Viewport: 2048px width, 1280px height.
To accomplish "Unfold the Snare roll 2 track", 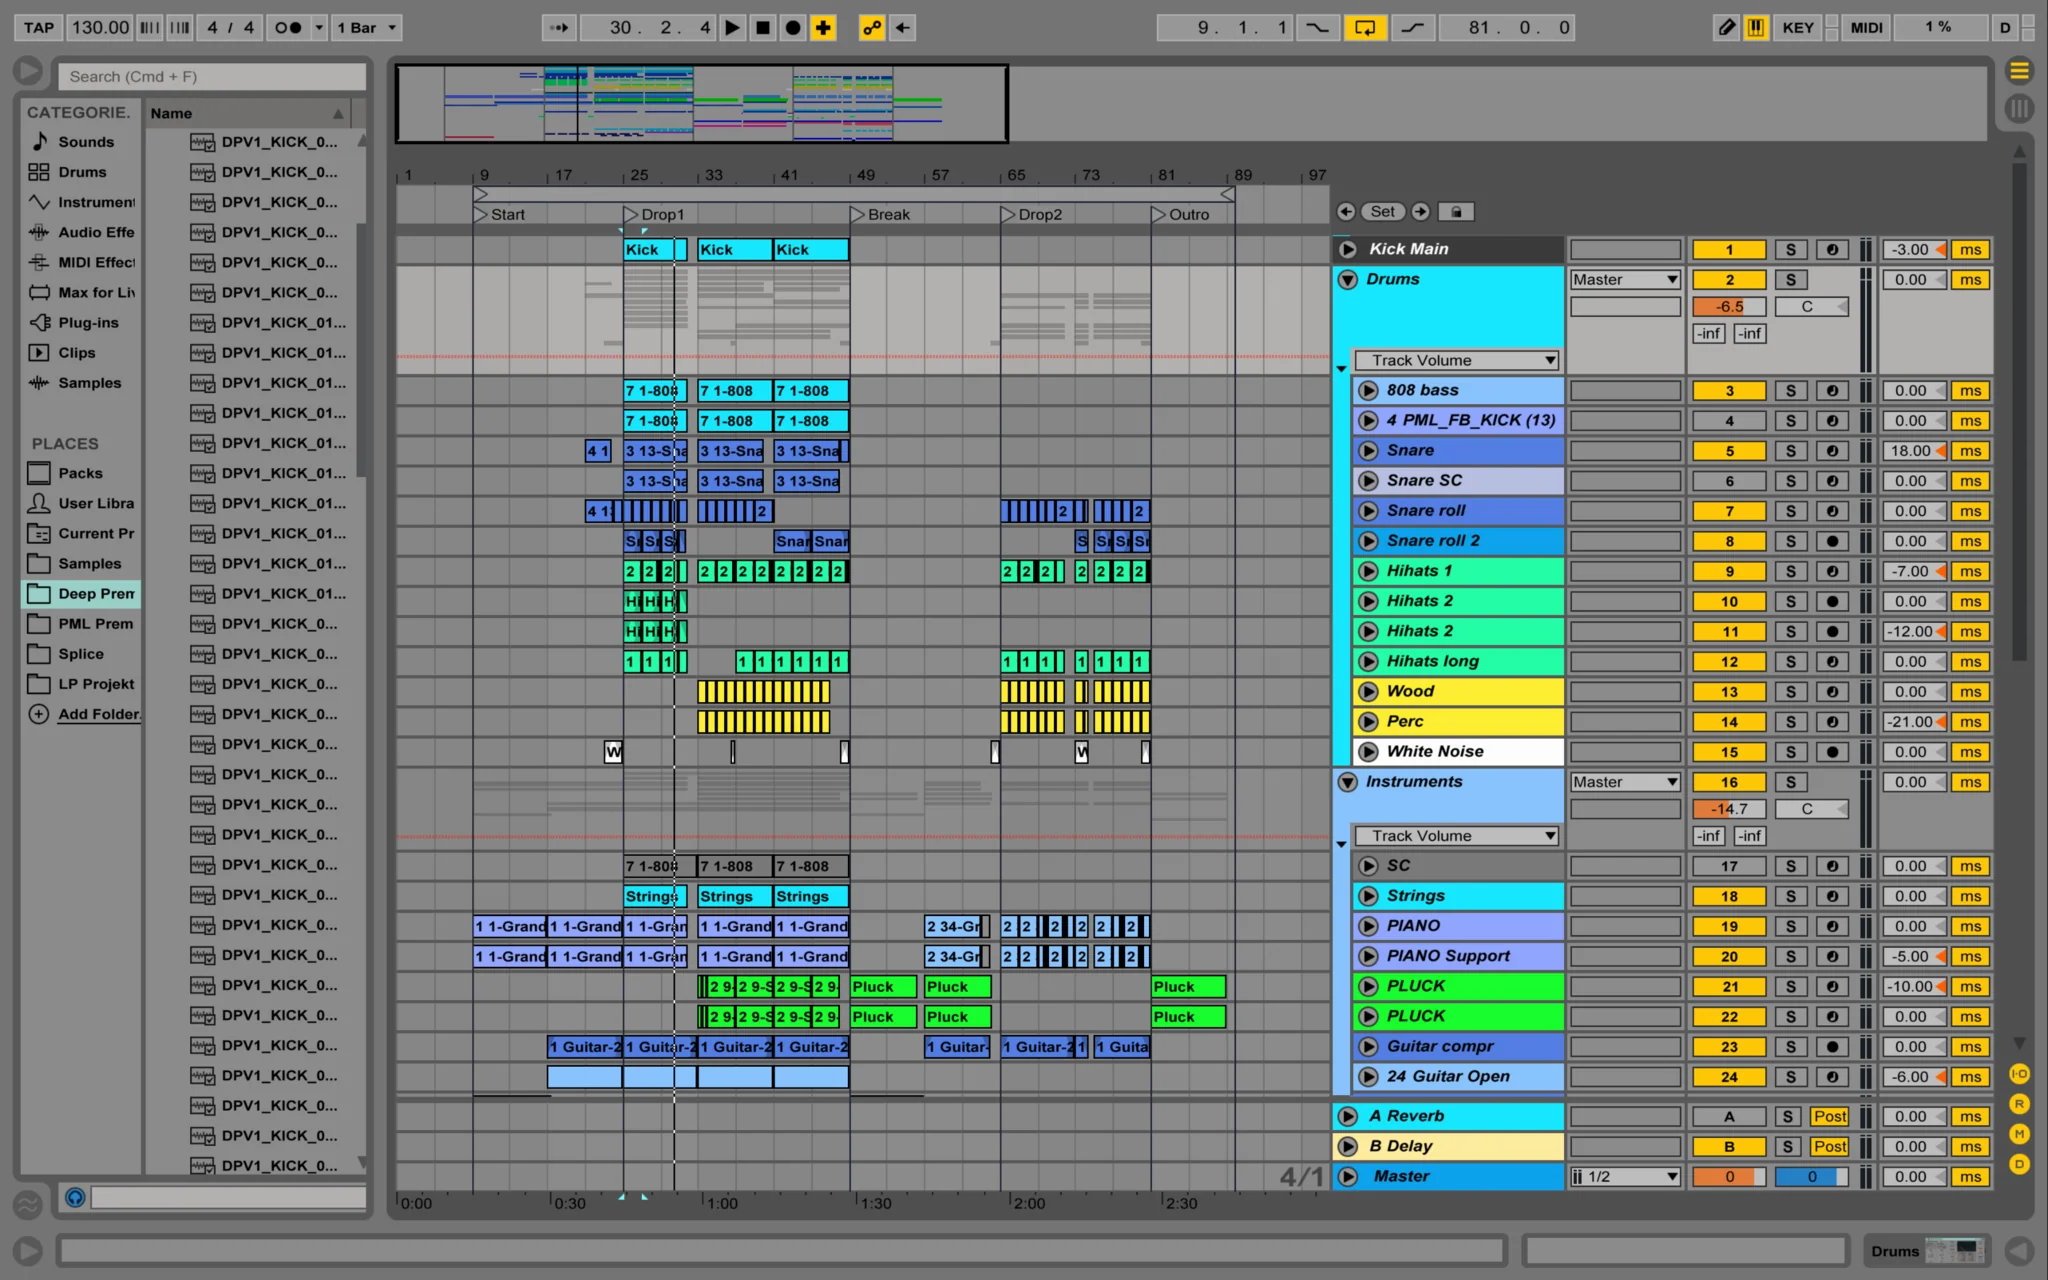I will coord(1368,541).
